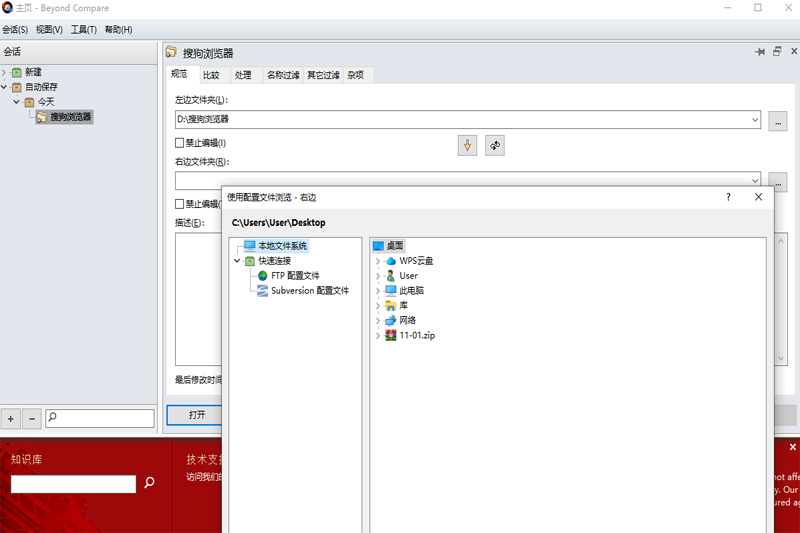Click the left folder browse button
Screen dimensions: 800x533
778,121
